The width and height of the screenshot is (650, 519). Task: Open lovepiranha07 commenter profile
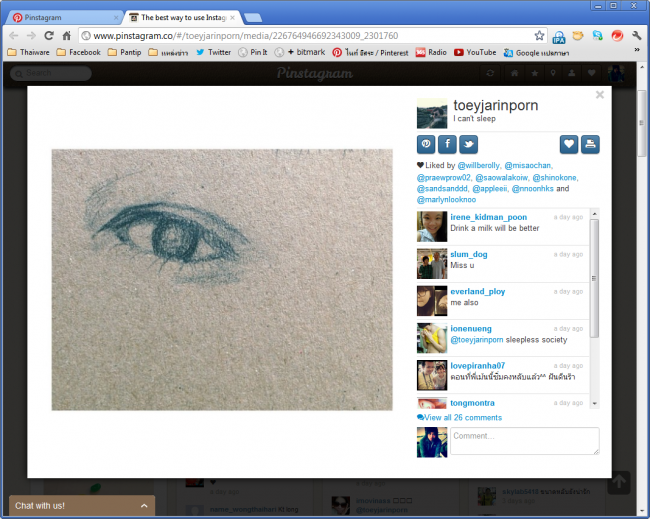tap(478, 366)
